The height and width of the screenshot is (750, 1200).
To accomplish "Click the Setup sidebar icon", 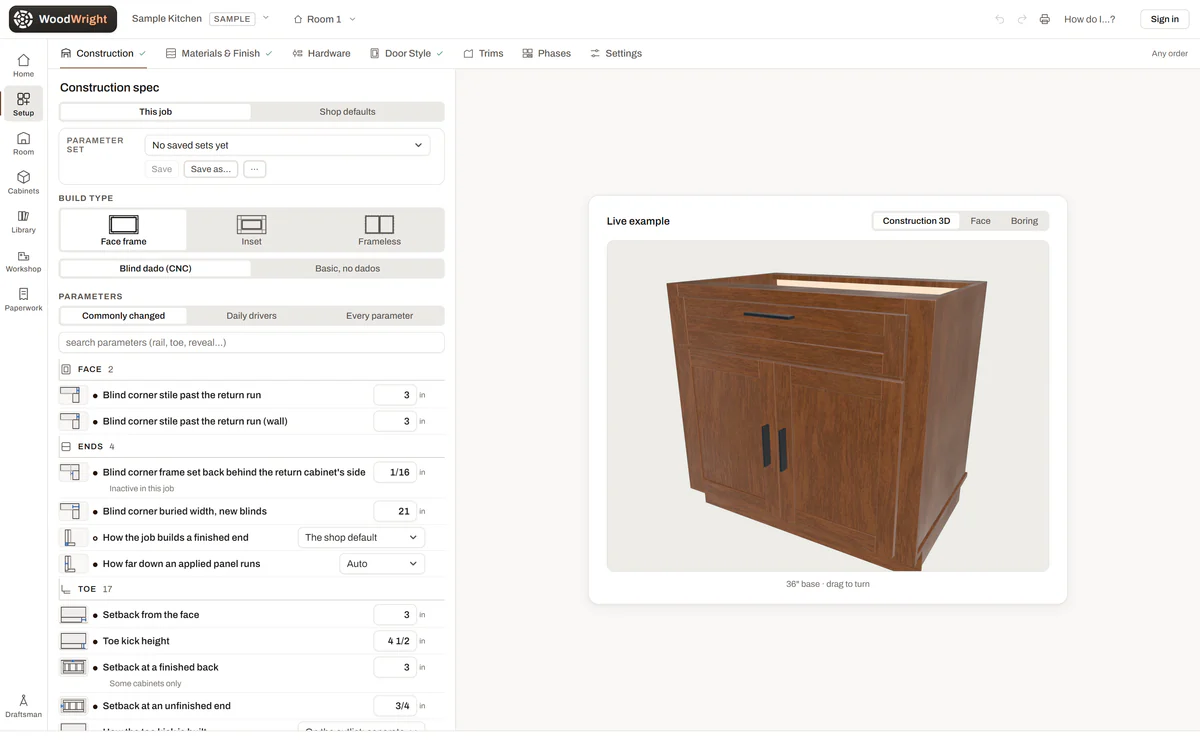I will pos(23,104).
